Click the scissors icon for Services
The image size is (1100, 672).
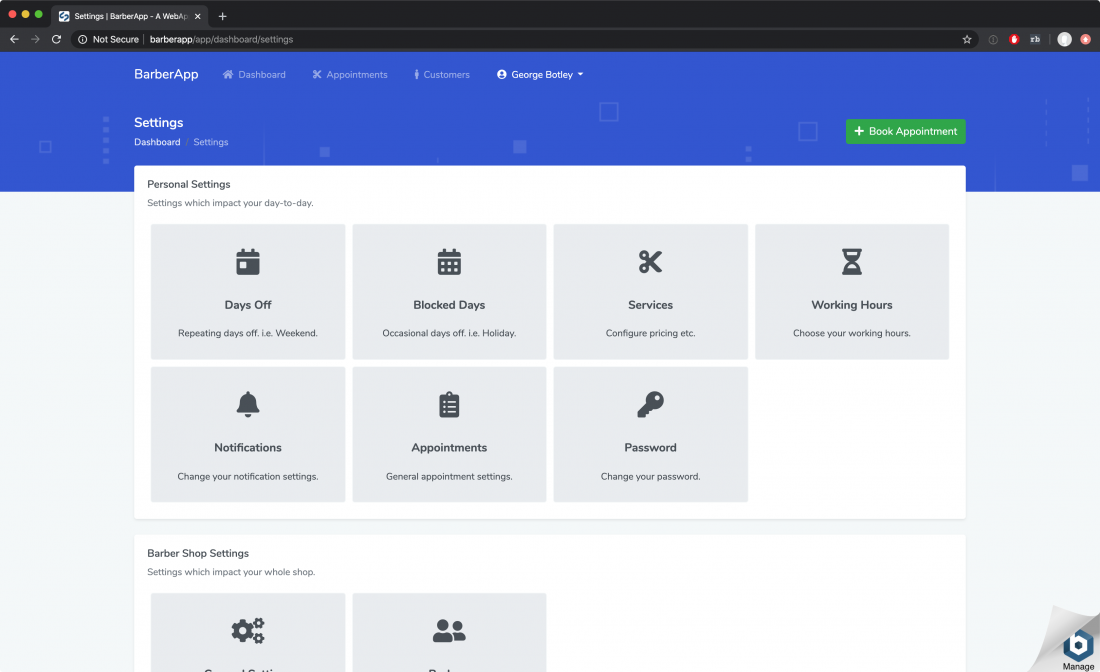650,261
